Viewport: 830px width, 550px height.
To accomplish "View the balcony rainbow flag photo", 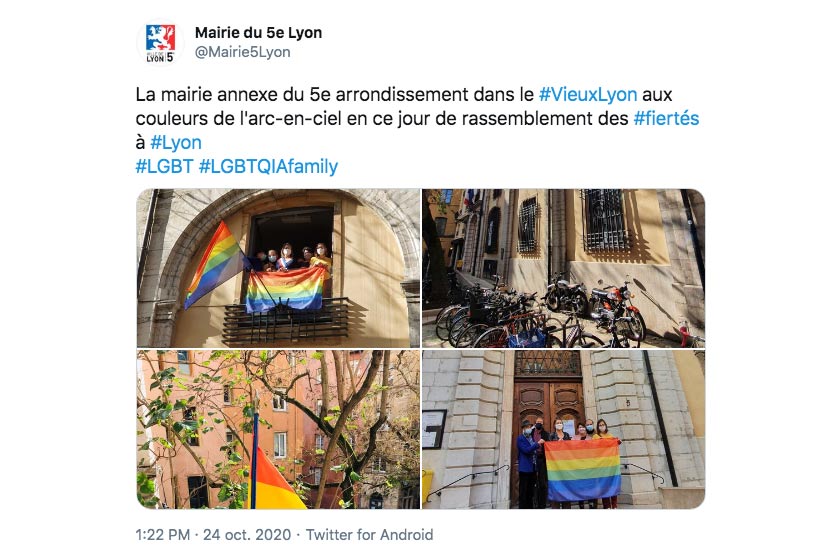I will [x=278, y=268].
